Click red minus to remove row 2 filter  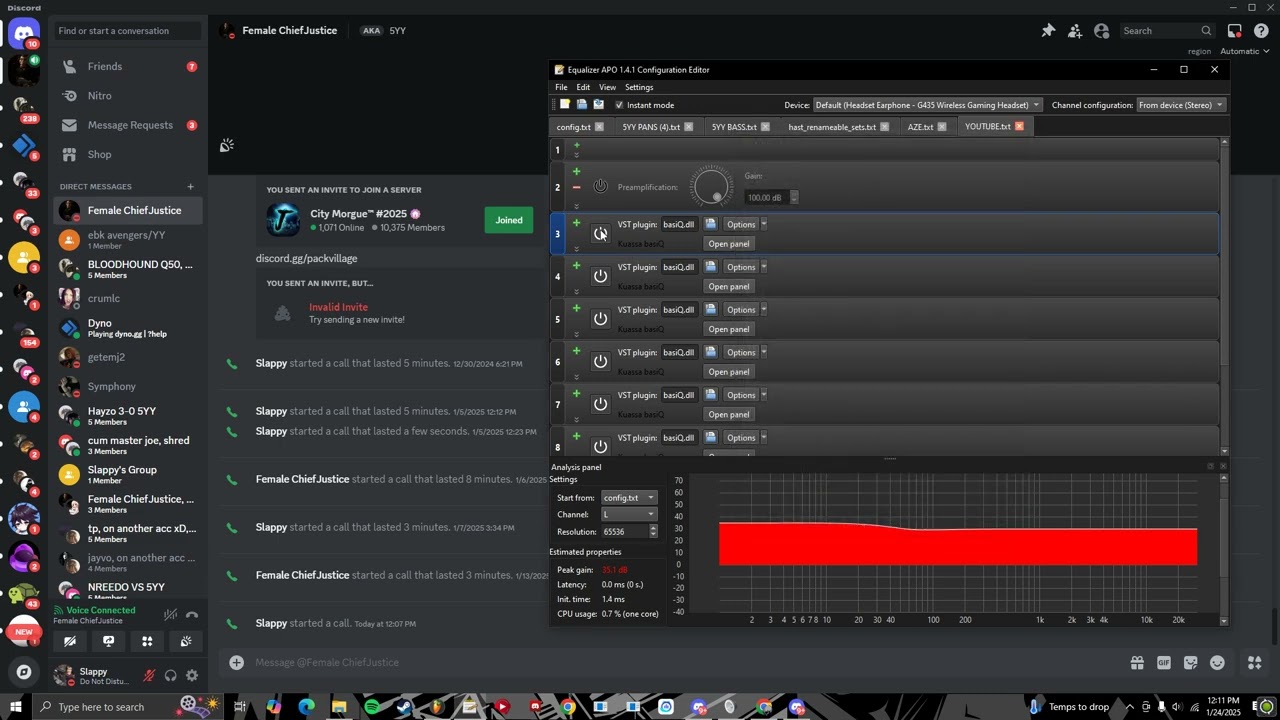coord(576,187)
